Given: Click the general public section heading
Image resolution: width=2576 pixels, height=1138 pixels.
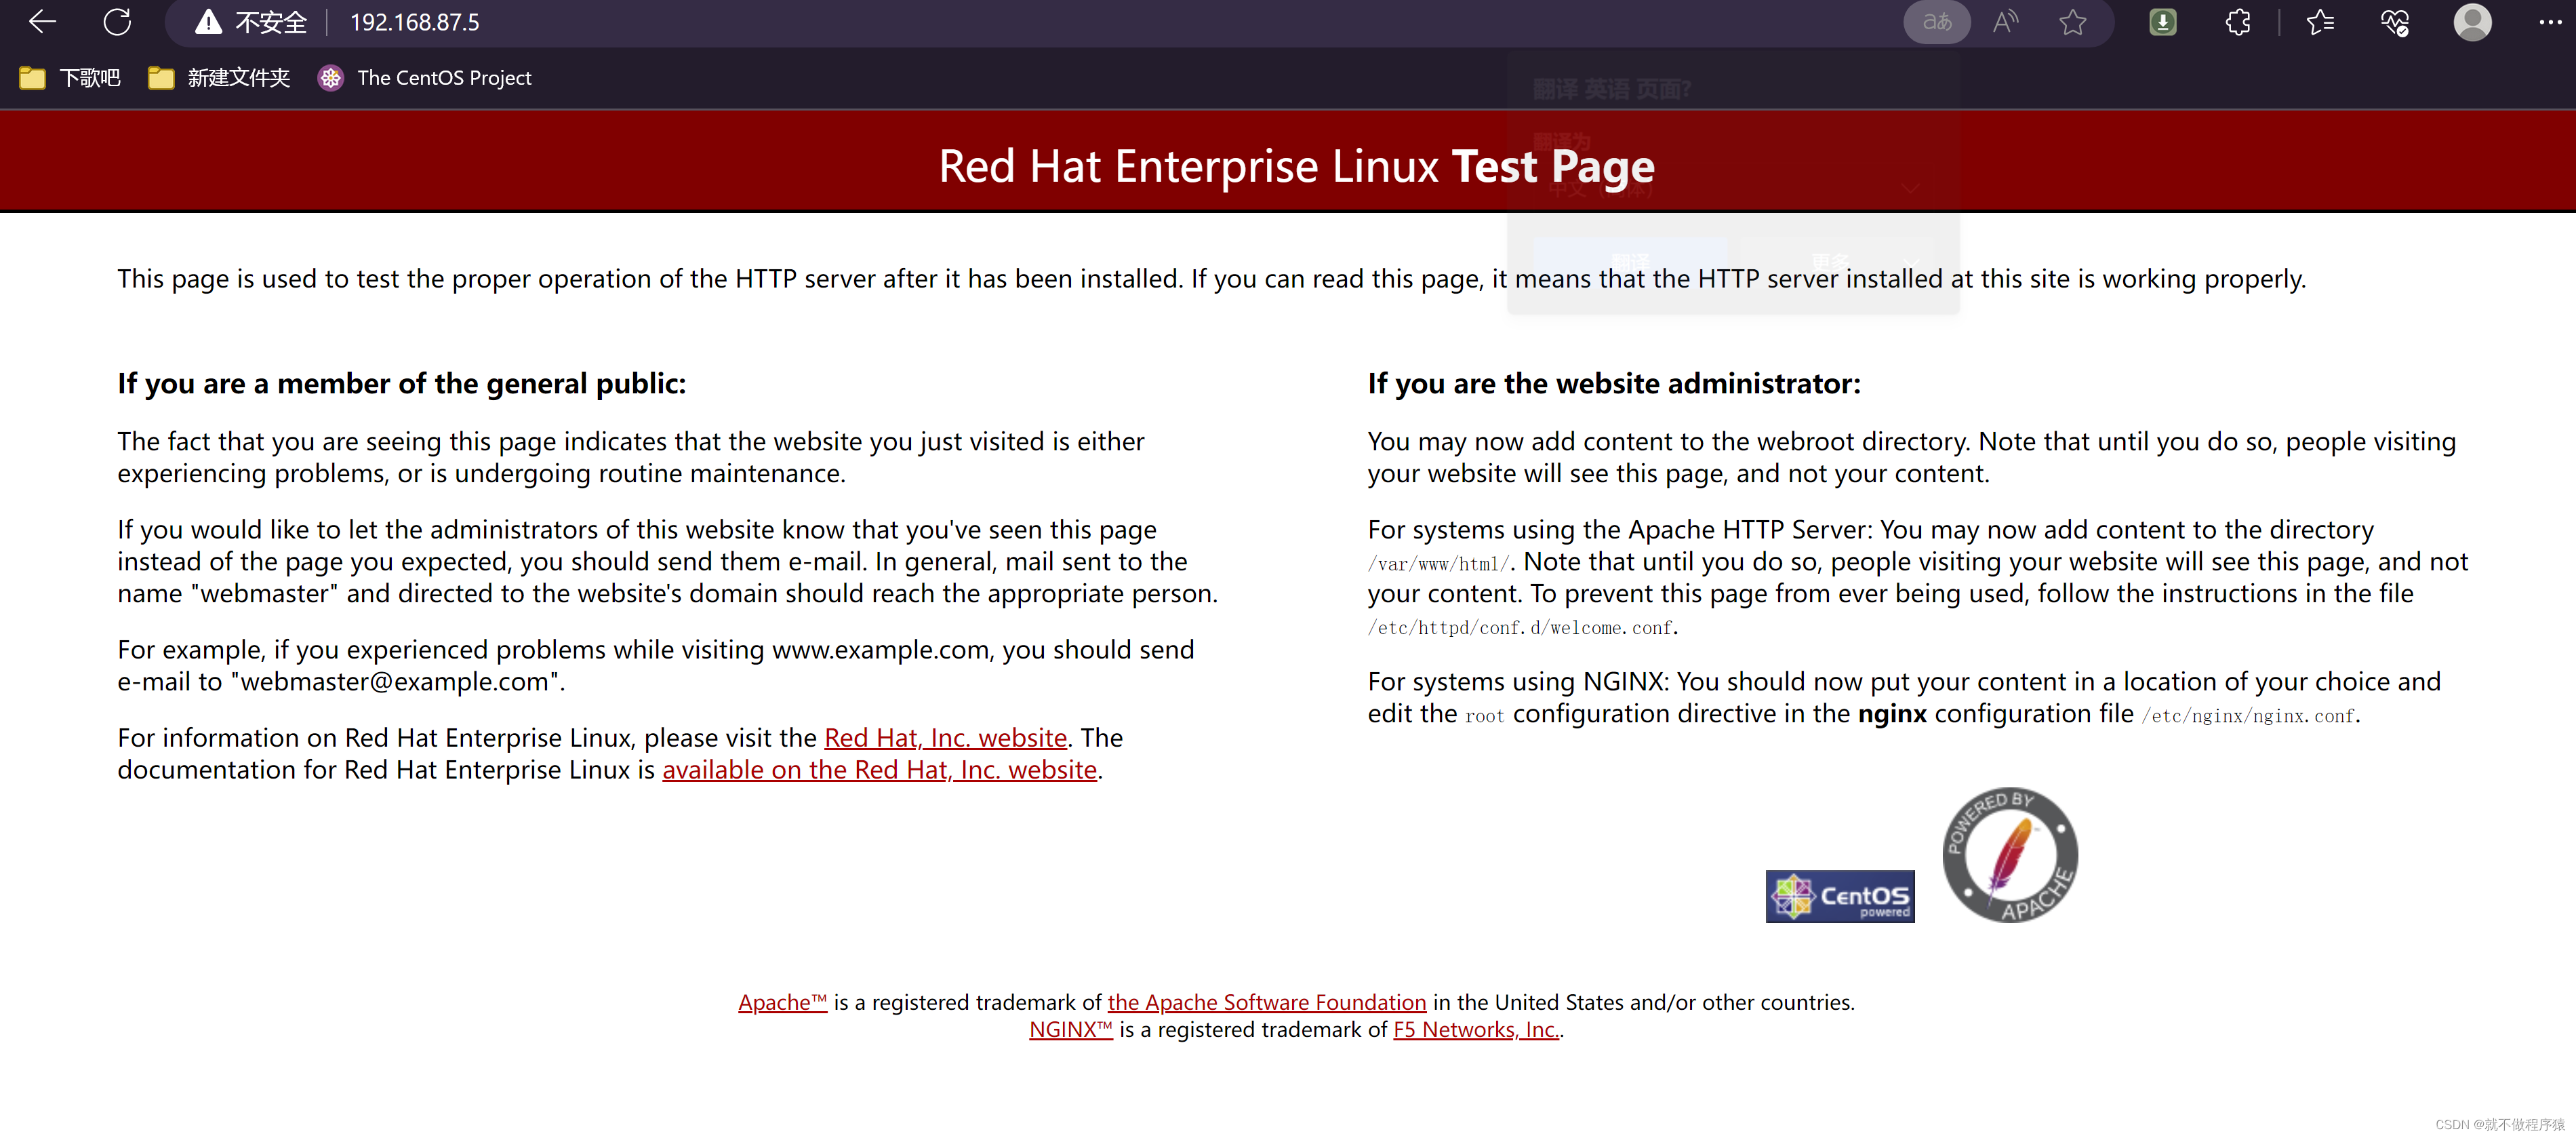Looking at the screenshot, I should 402,384.
